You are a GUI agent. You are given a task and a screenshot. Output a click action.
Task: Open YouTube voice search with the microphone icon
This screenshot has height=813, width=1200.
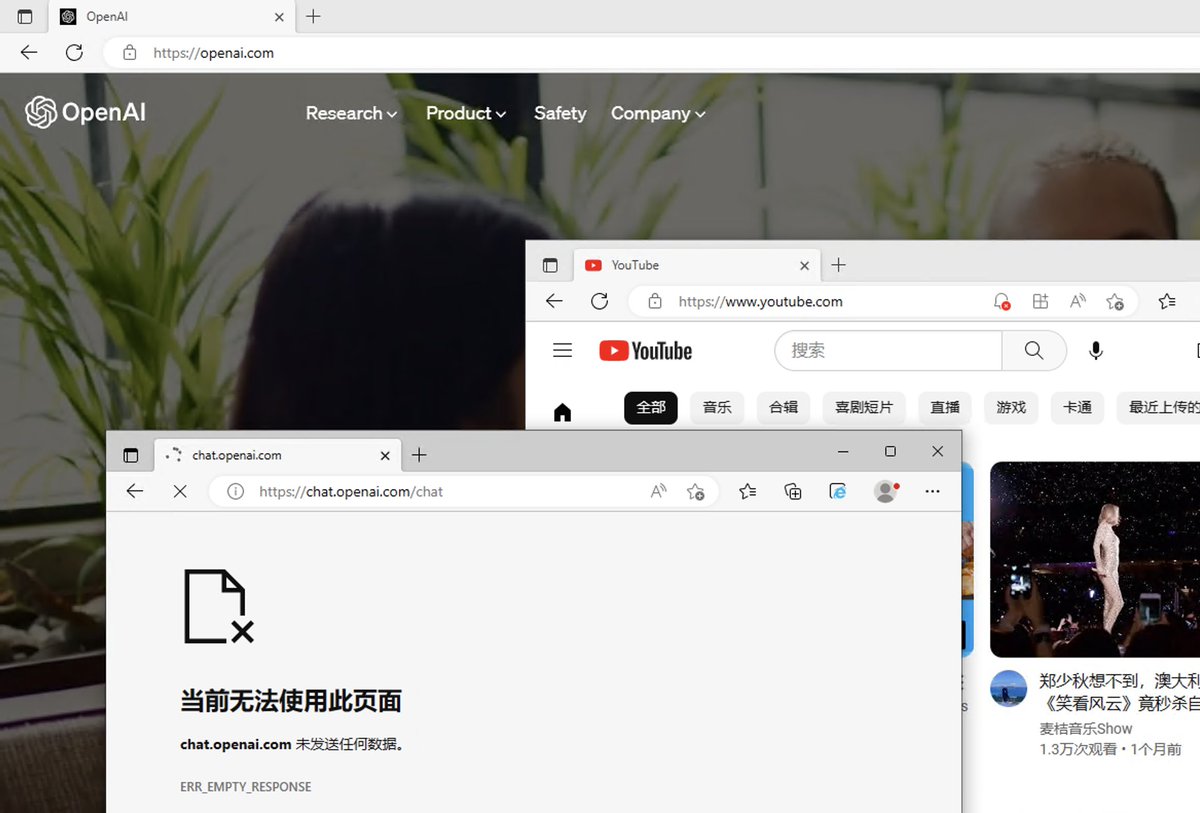[1095, 350]
